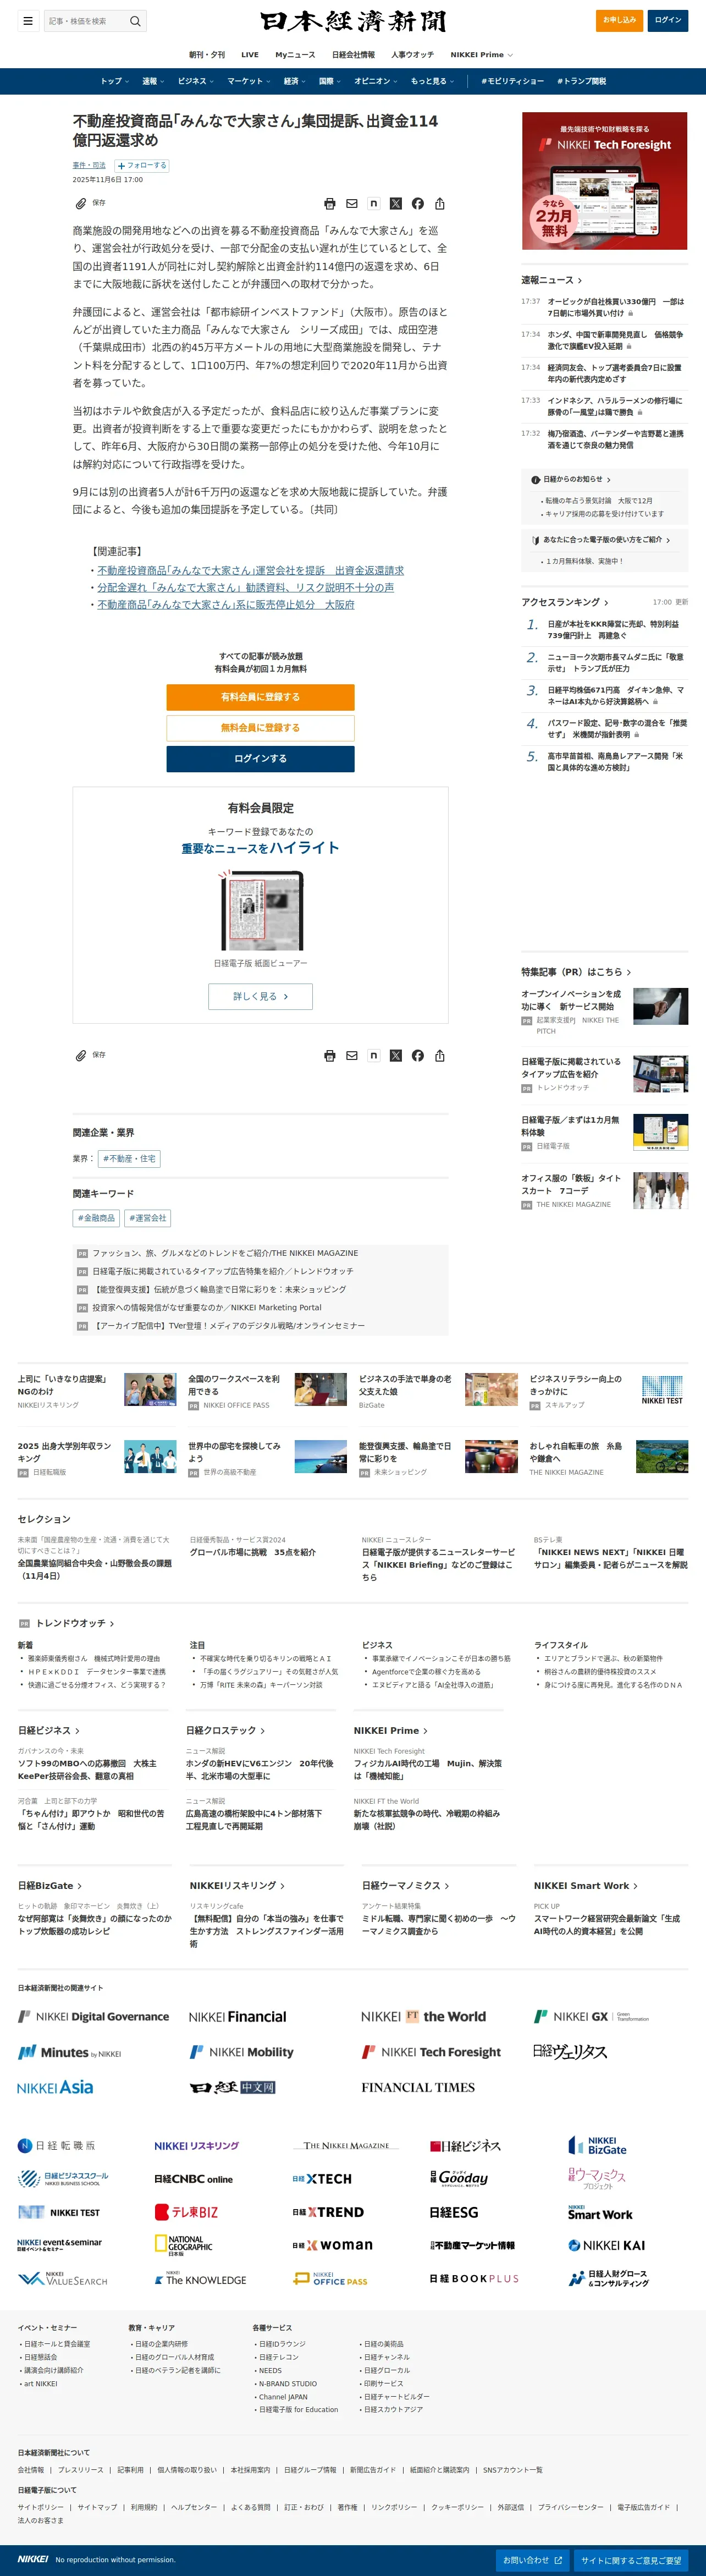The width and height of the screenshot is (706, 2576).
Task: Open the #モビリティショー topic
Action: (x=513, y=81)
